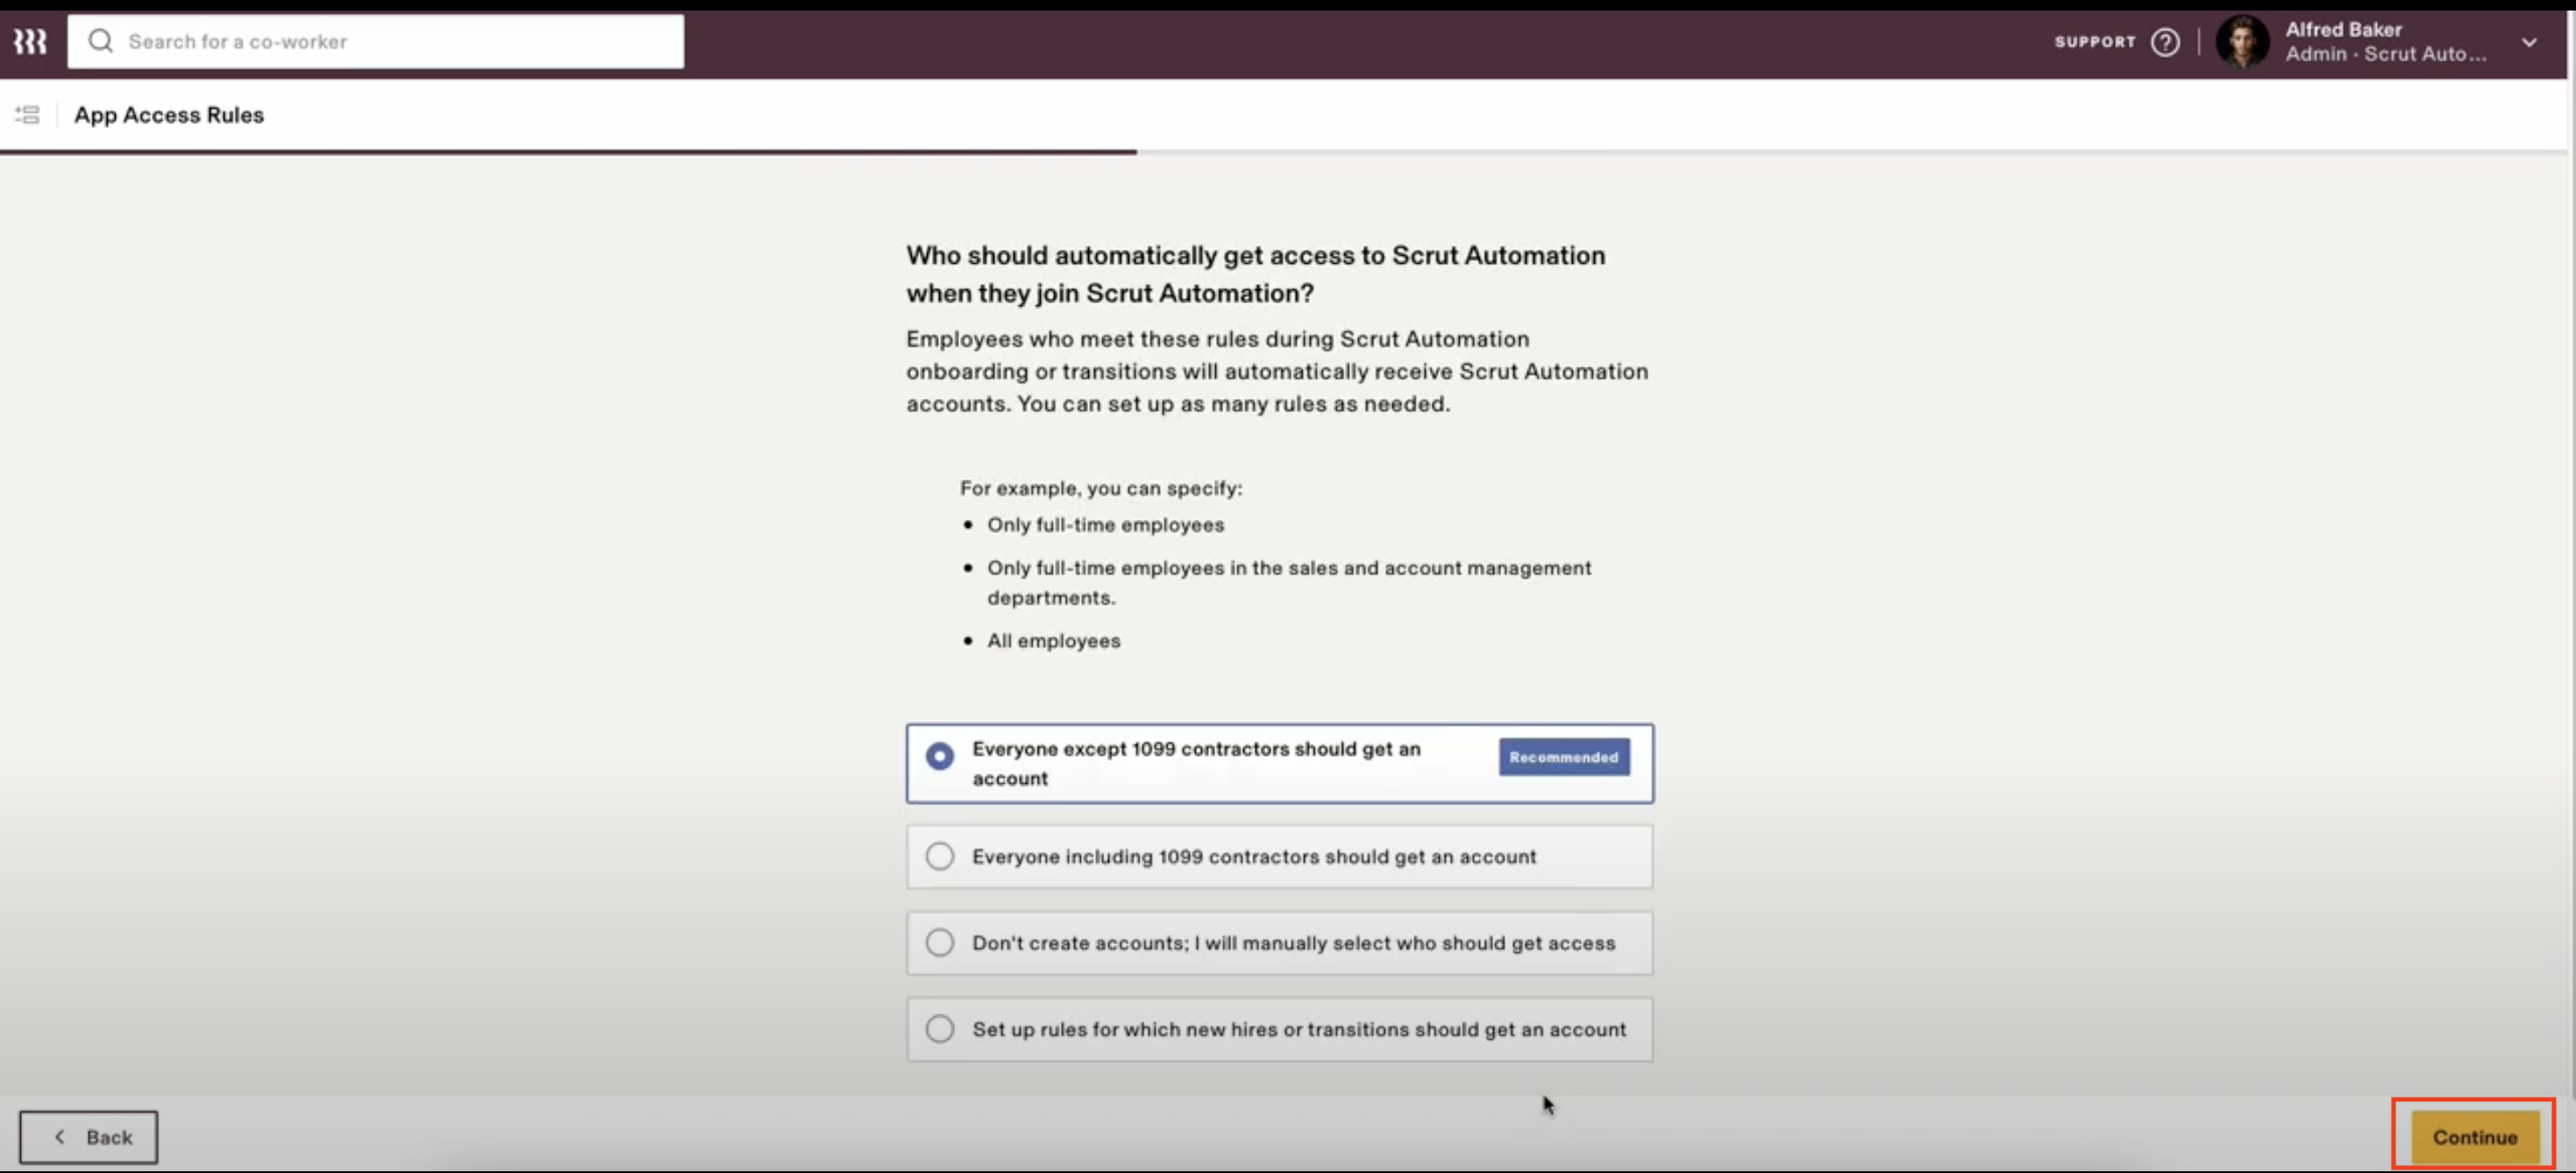The image size is (2576, 1173).
Task: Select Everyone except 1099 contractors option
Action: pyautogui.click(x=1279, y=764)
